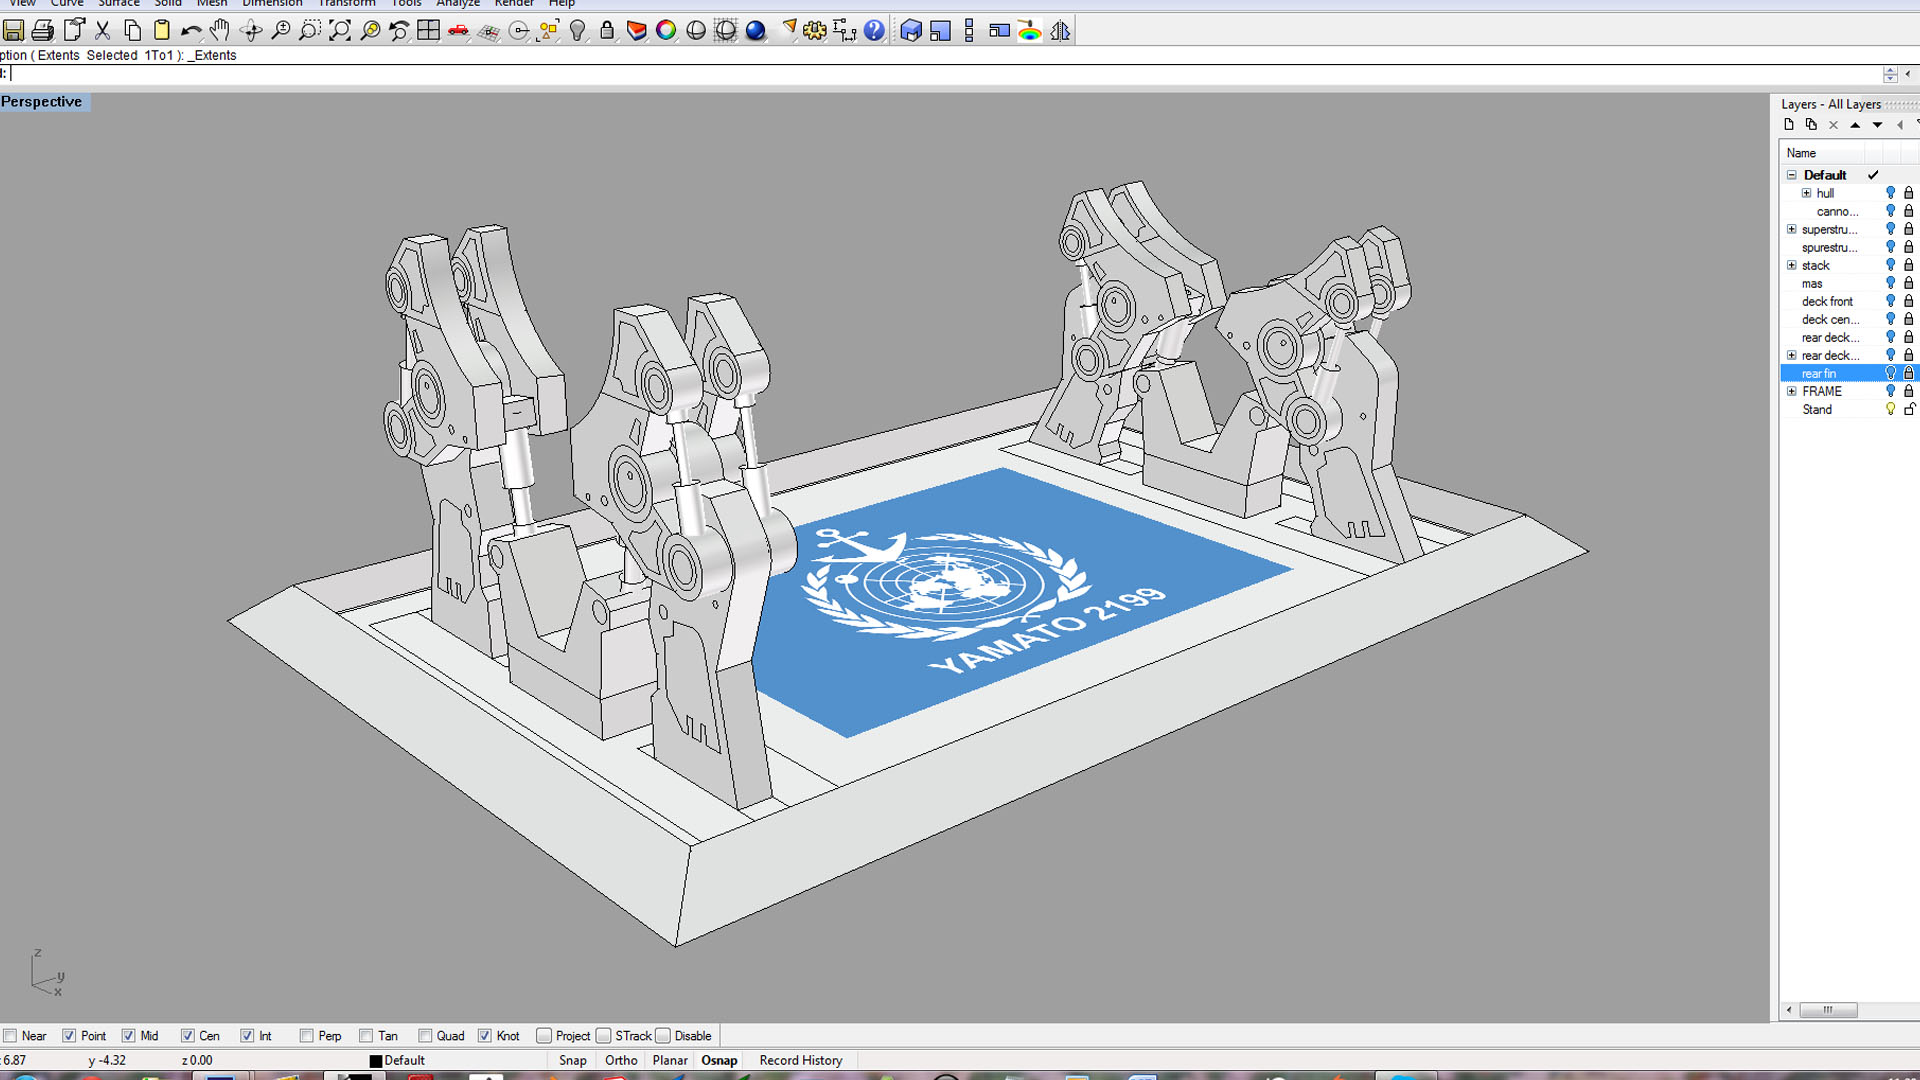The image size is (1920, 1080).
Task: Click the blue Help question mark icon
Action: (874, 31)
